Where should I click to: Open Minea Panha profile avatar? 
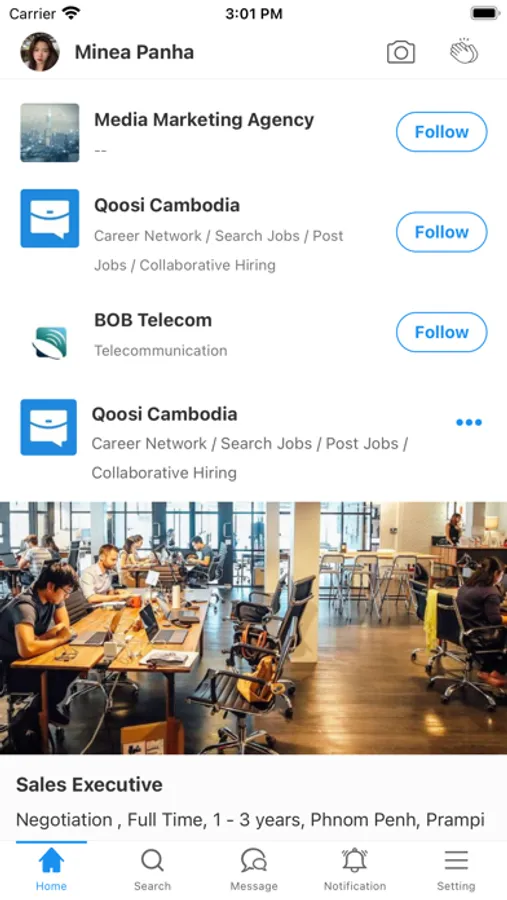40,52
